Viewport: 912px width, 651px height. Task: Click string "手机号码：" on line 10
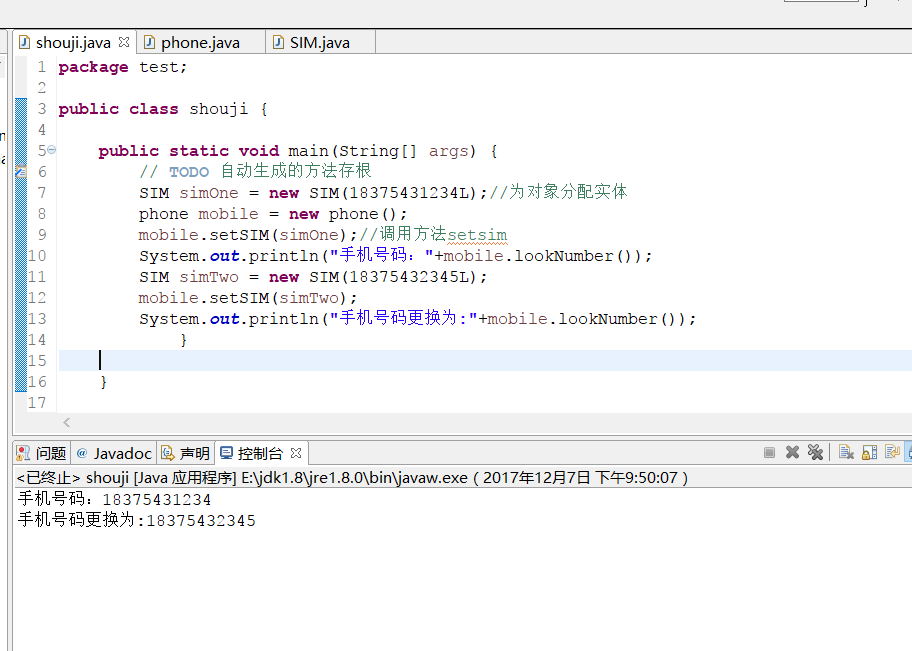point(381,255)
